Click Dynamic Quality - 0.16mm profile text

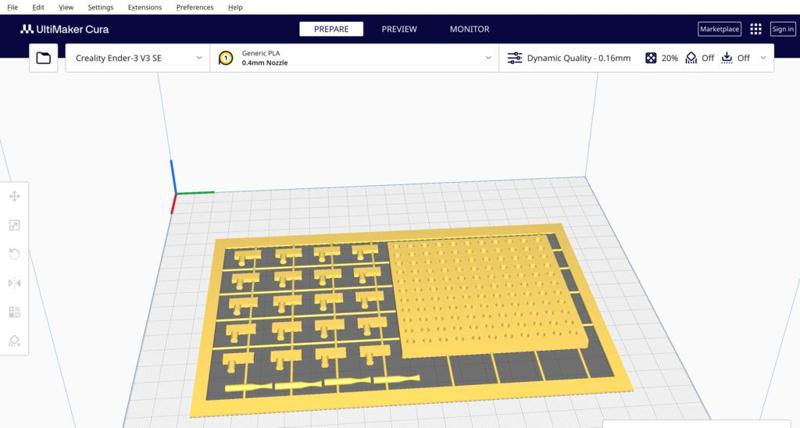point(579,58)
